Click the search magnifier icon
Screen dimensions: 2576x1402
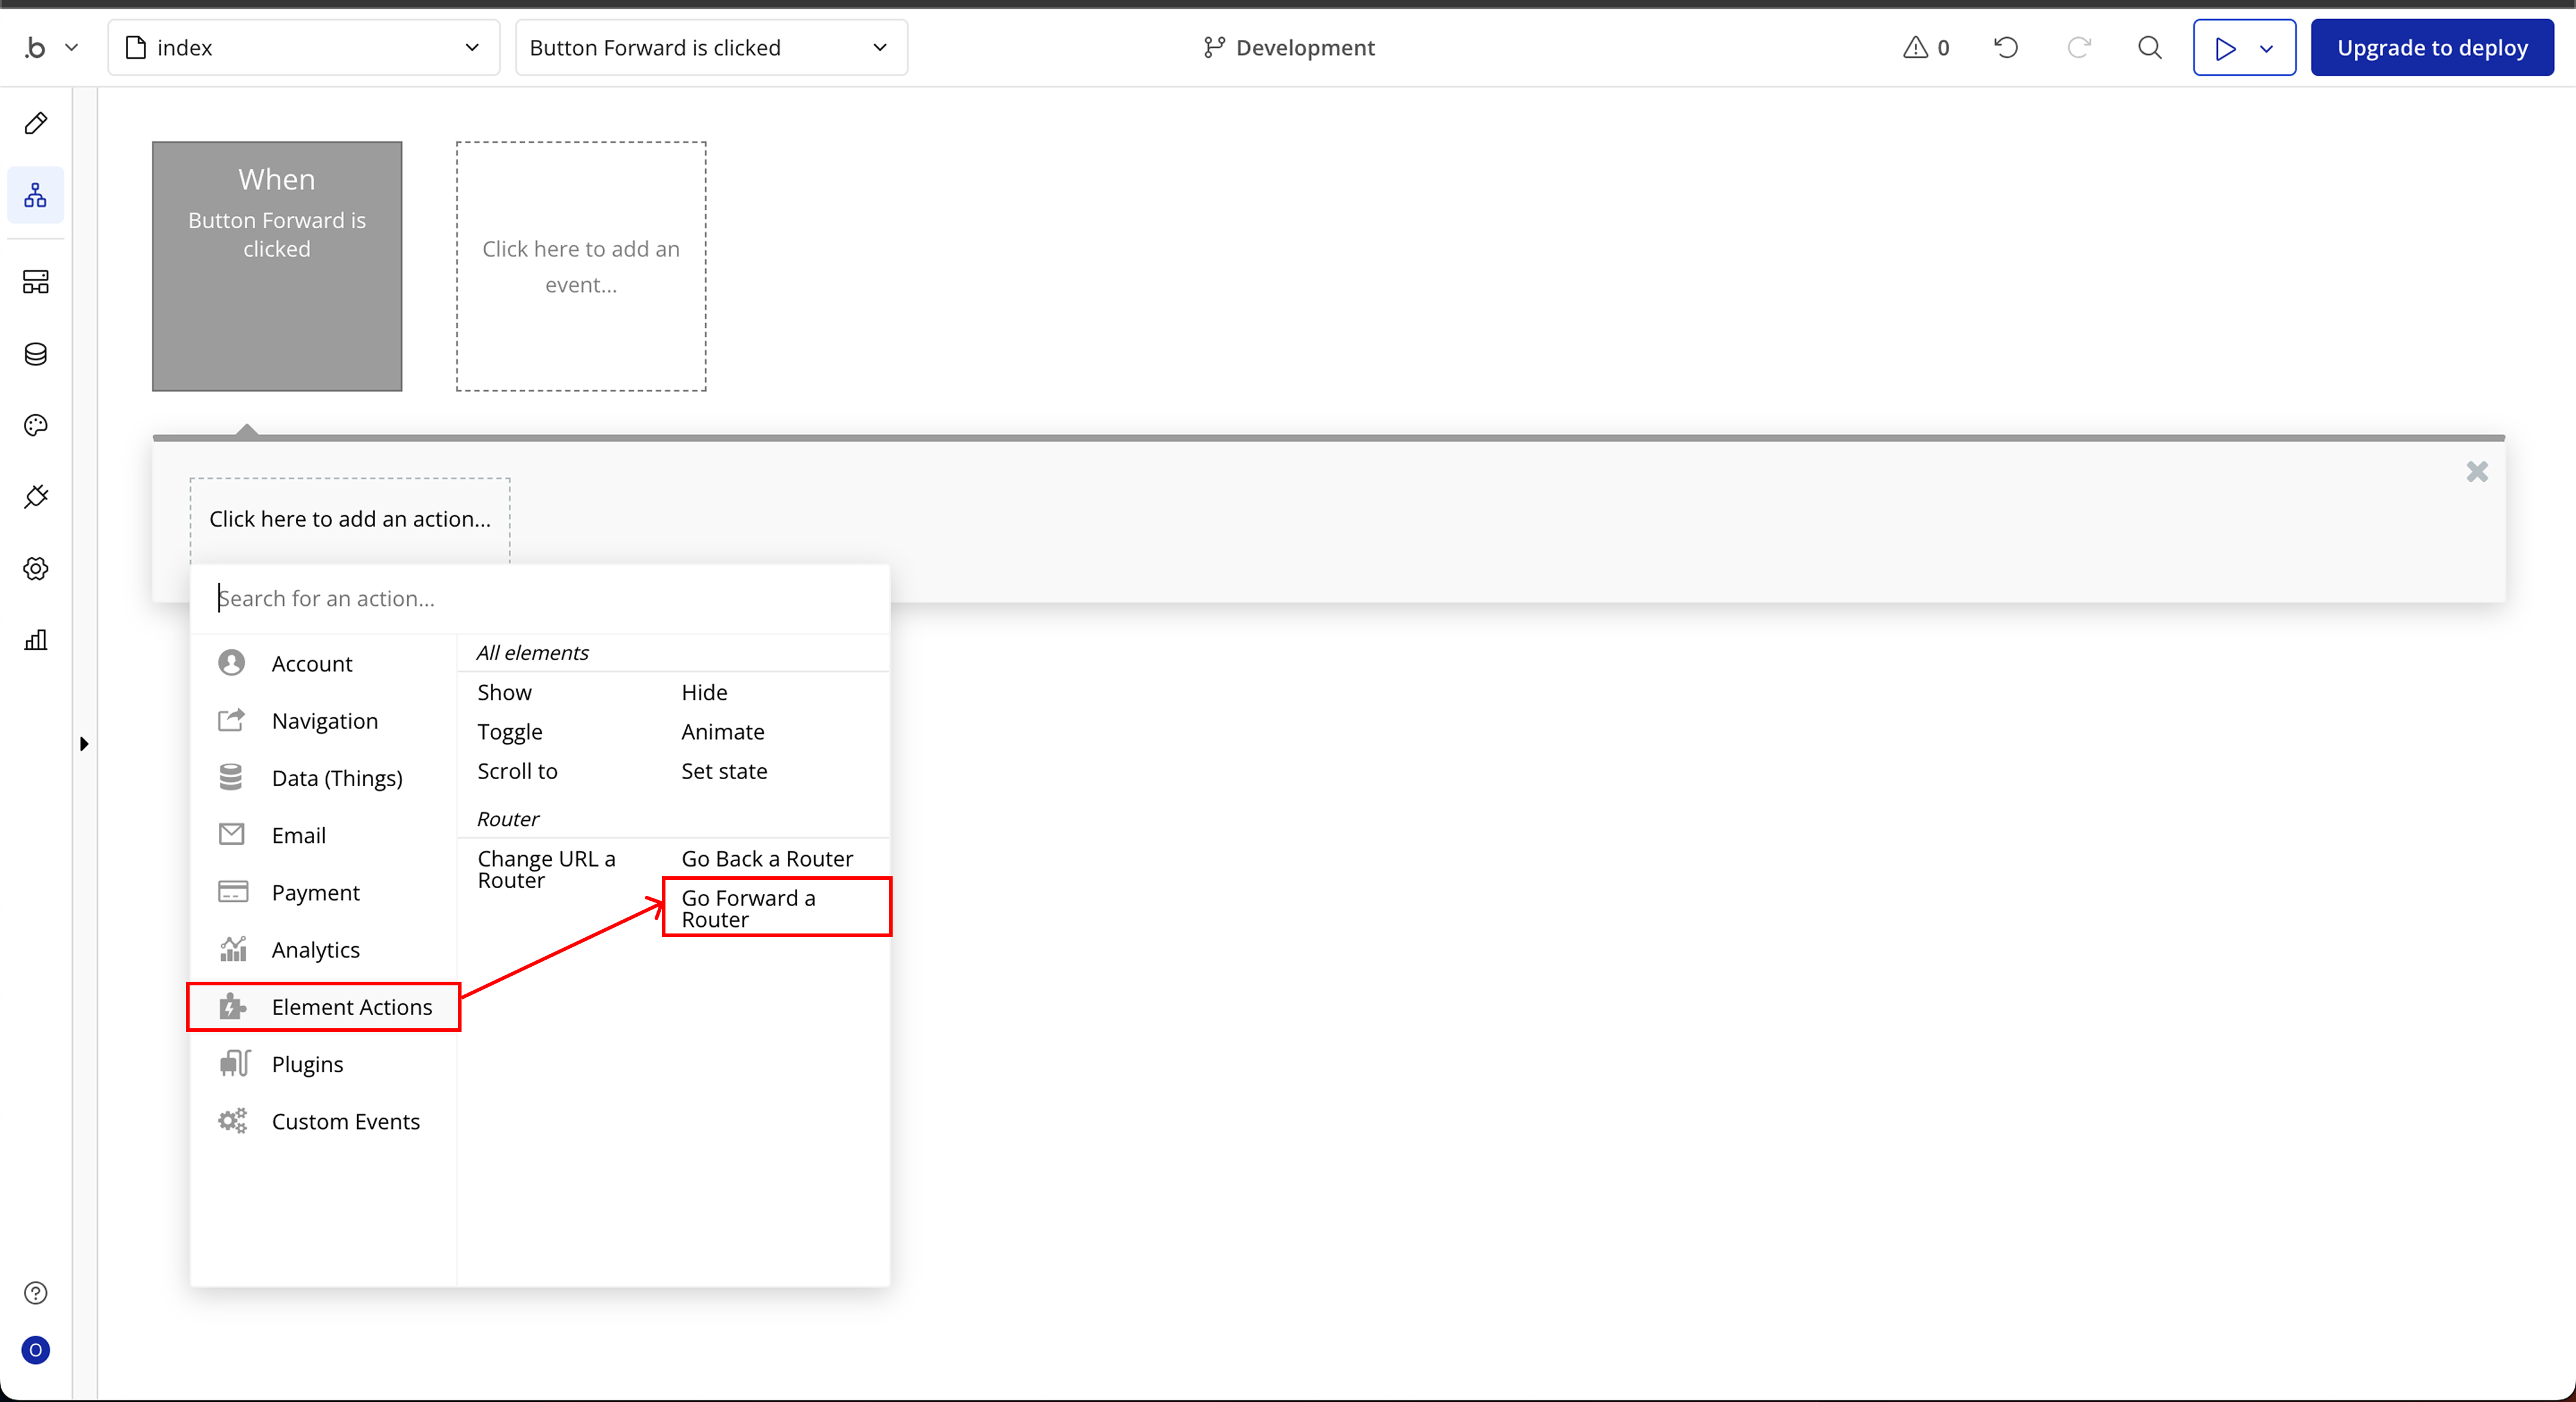click(2149, 47)
